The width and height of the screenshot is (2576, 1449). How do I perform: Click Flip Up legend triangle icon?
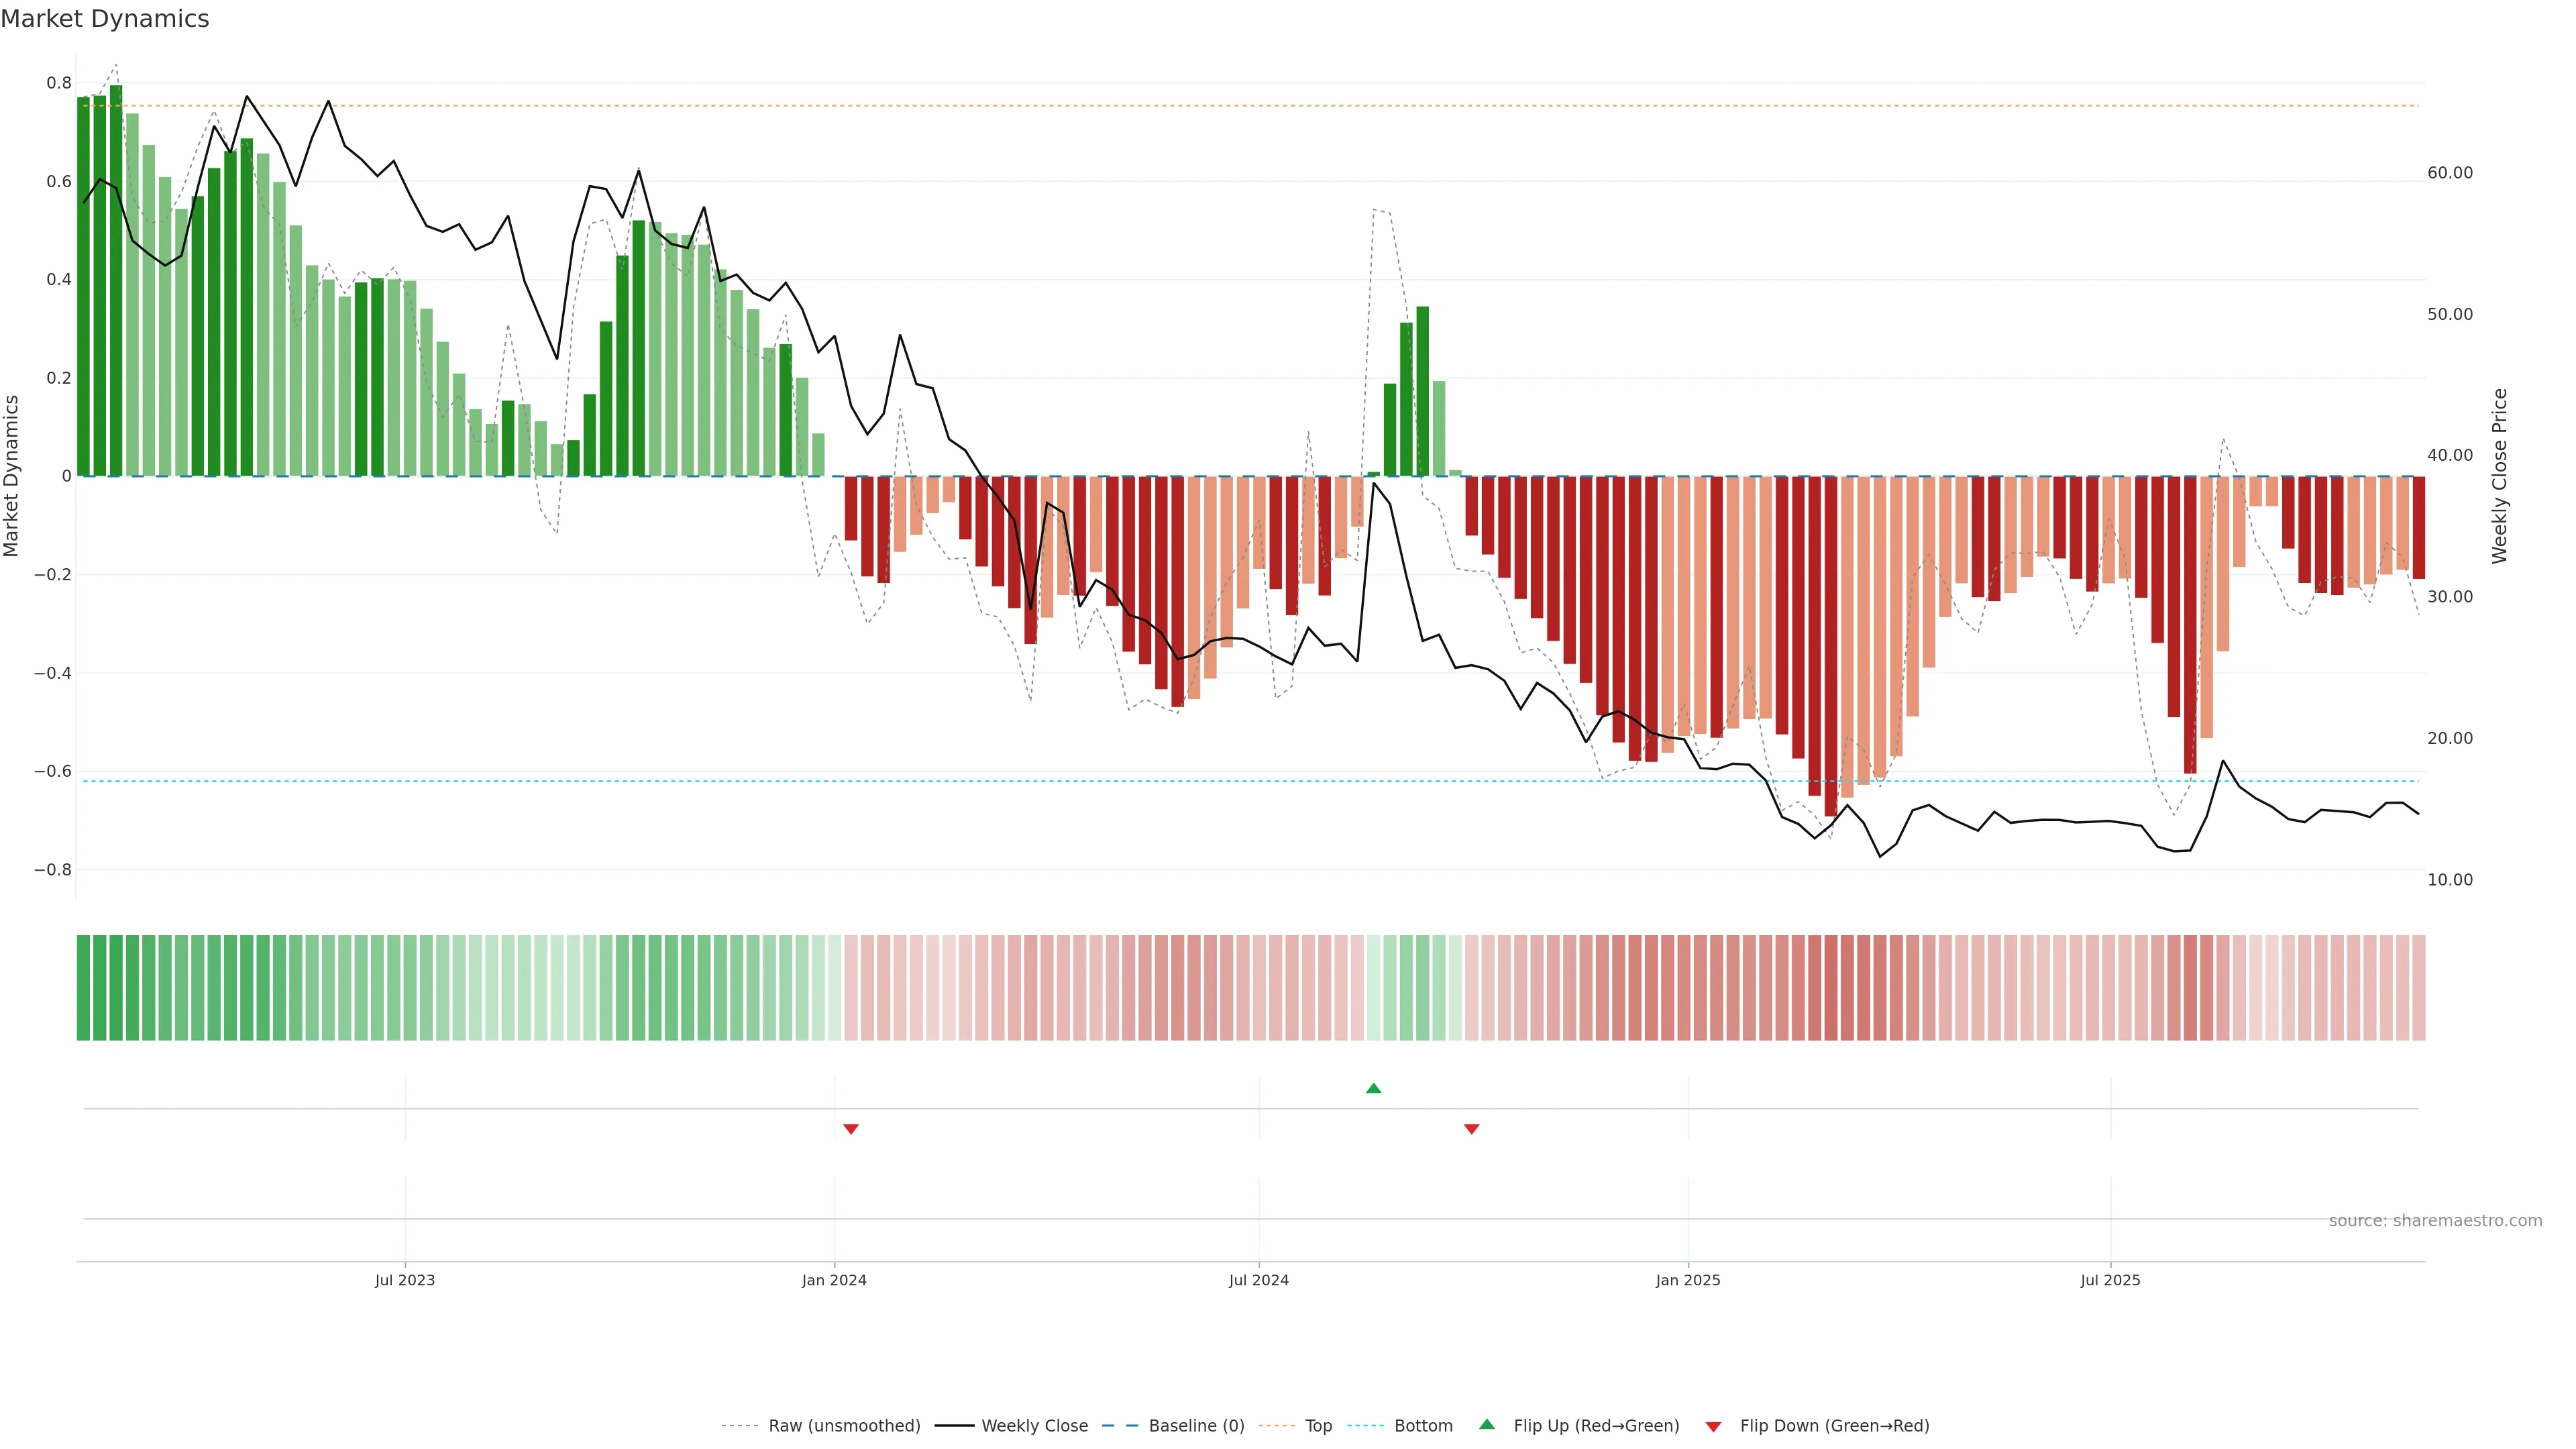click(x=1487, y=1424)
